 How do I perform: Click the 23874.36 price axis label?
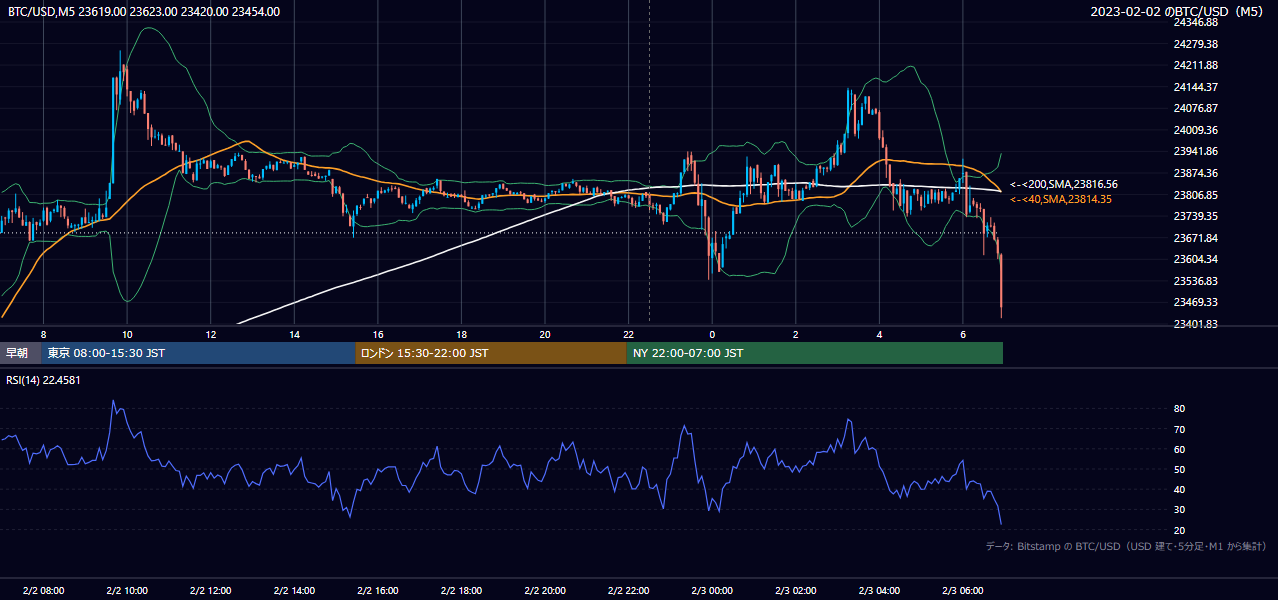coord(1195,173)
